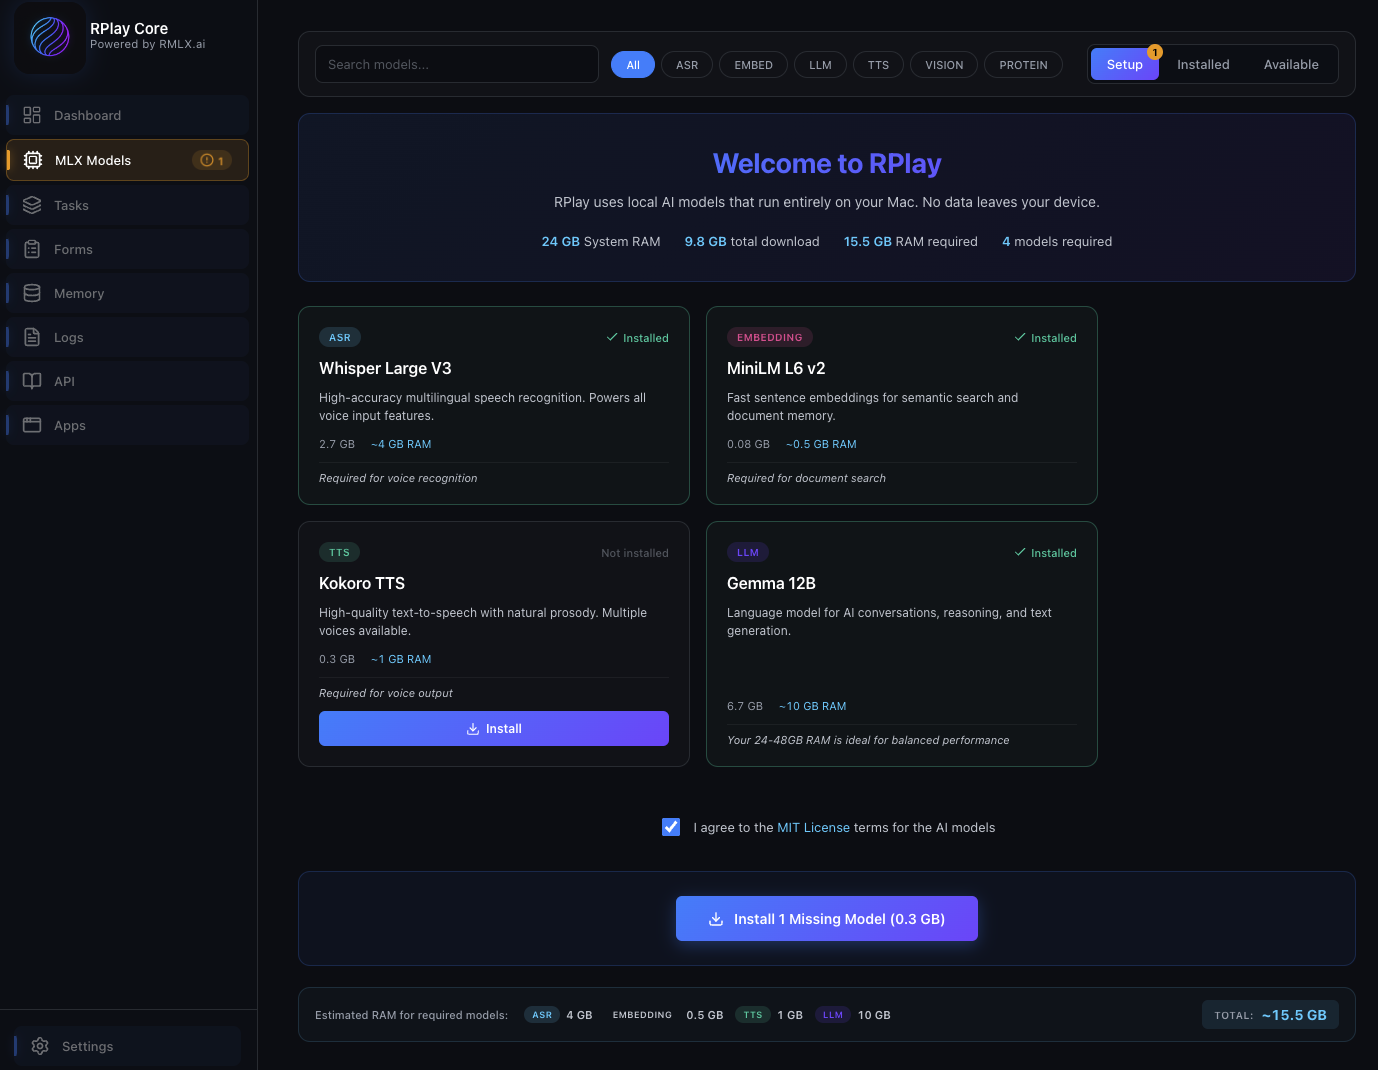Click Install 1 Missing Model button

[827, 919]
